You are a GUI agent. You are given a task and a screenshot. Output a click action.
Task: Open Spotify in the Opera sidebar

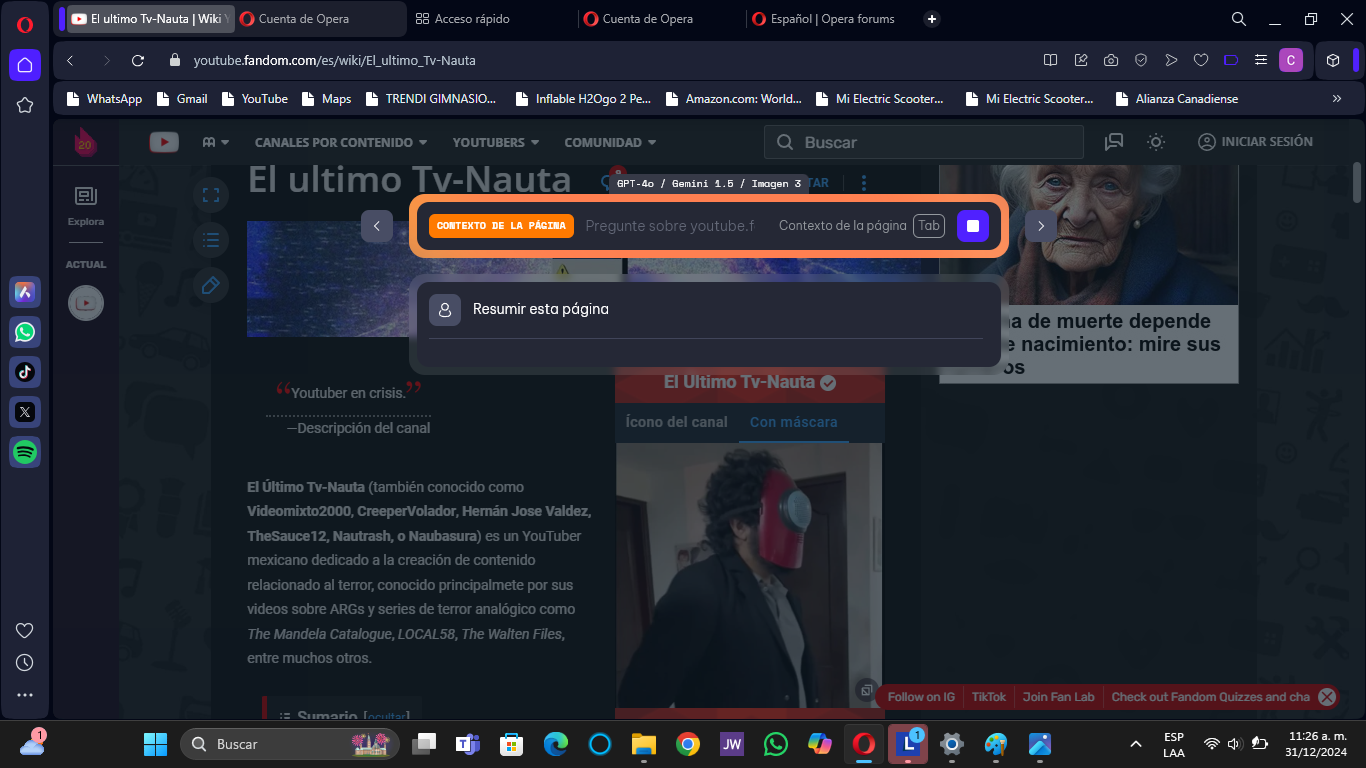click(x=25, y=452)
